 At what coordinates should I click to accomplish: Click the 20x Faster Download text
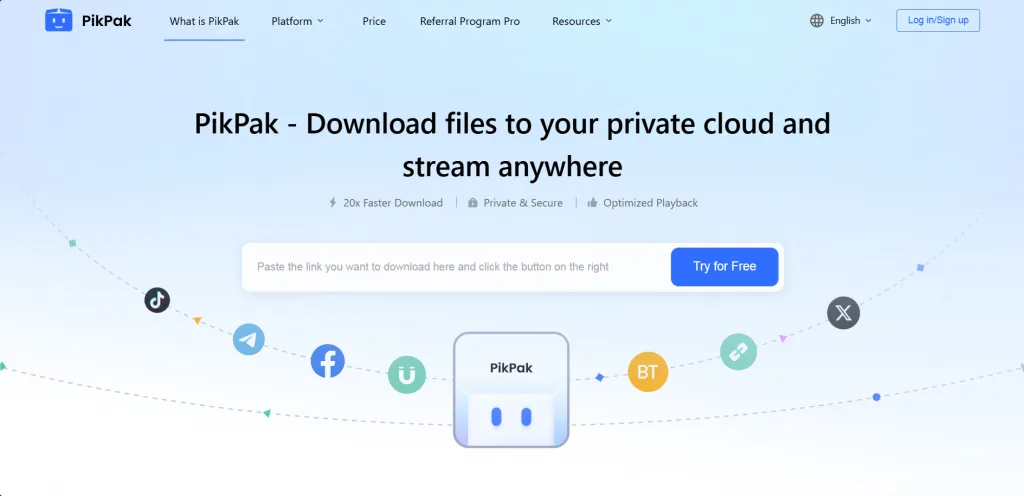point(393,203)
